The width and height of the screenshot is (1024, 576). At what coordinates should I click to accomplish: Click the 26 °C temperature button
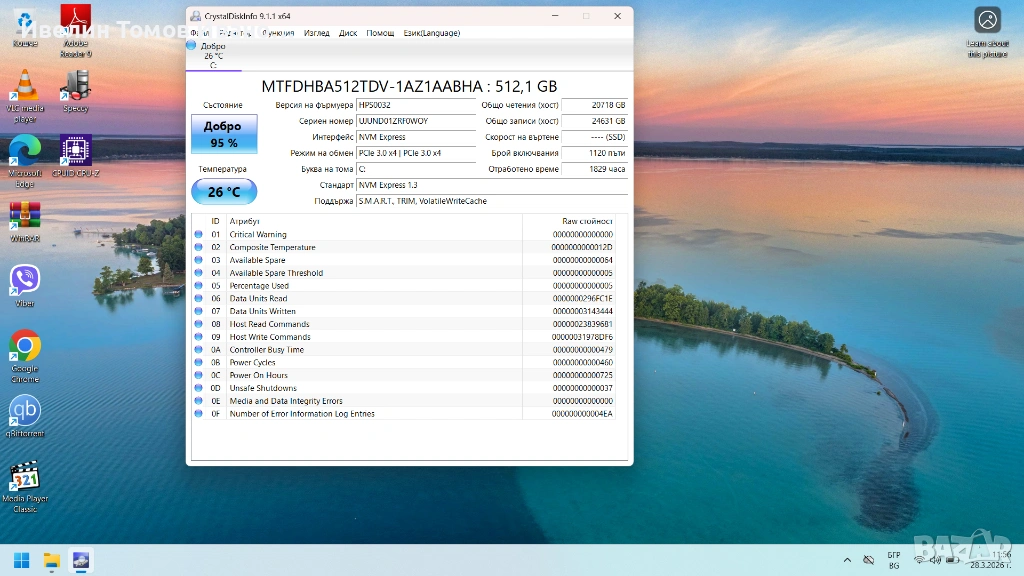pos(224,192)
